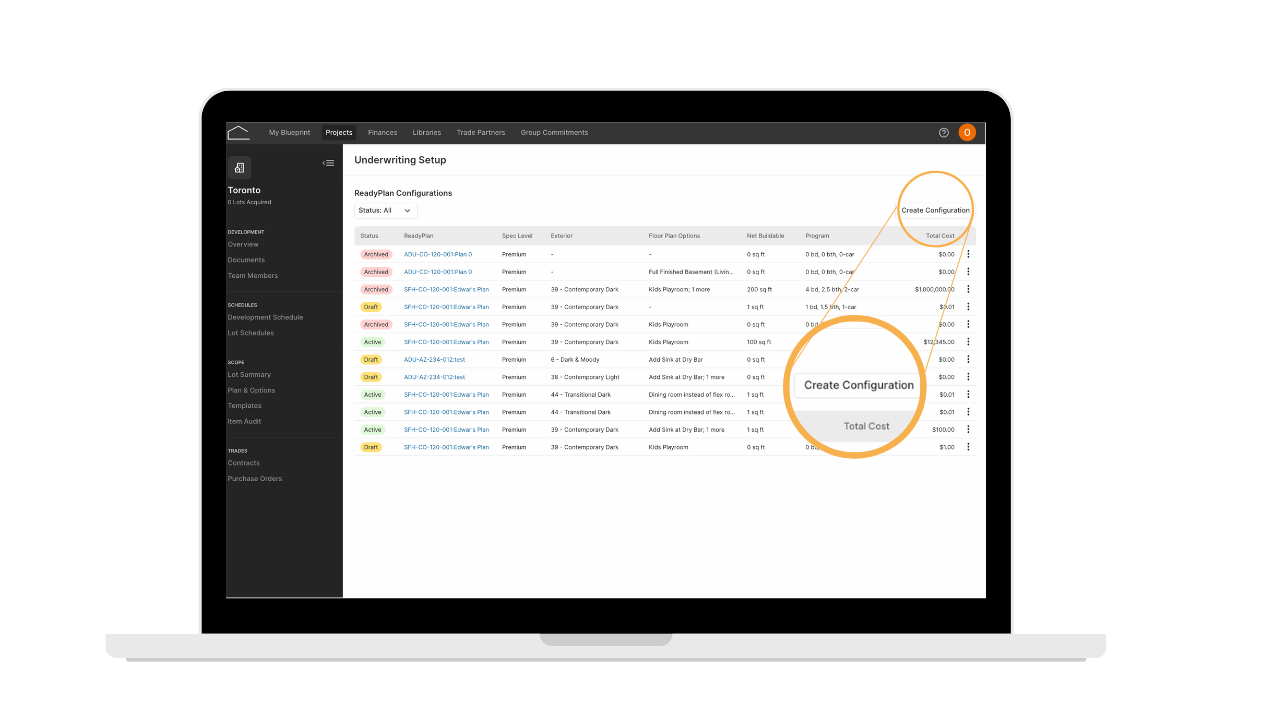The image size is (1280, 720).
Task: Collapse the sidebar using the collapse icon
Action: [328, 163]
